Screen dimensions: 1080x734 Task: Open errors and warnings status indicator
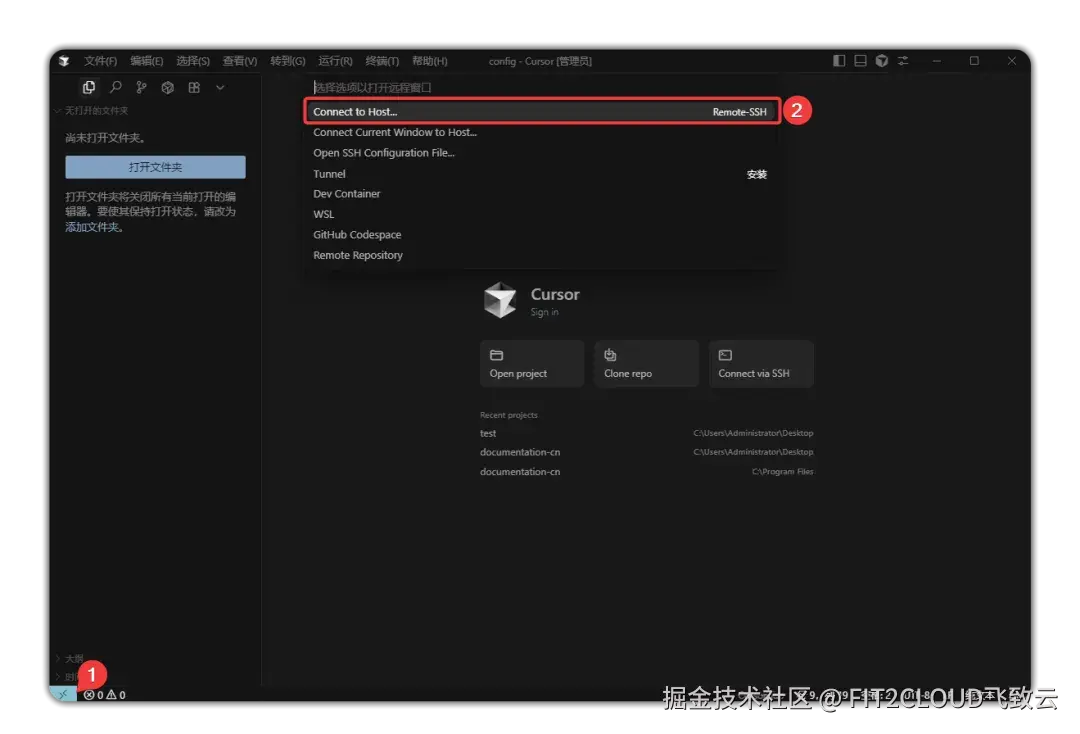click(x=105, y=695)
